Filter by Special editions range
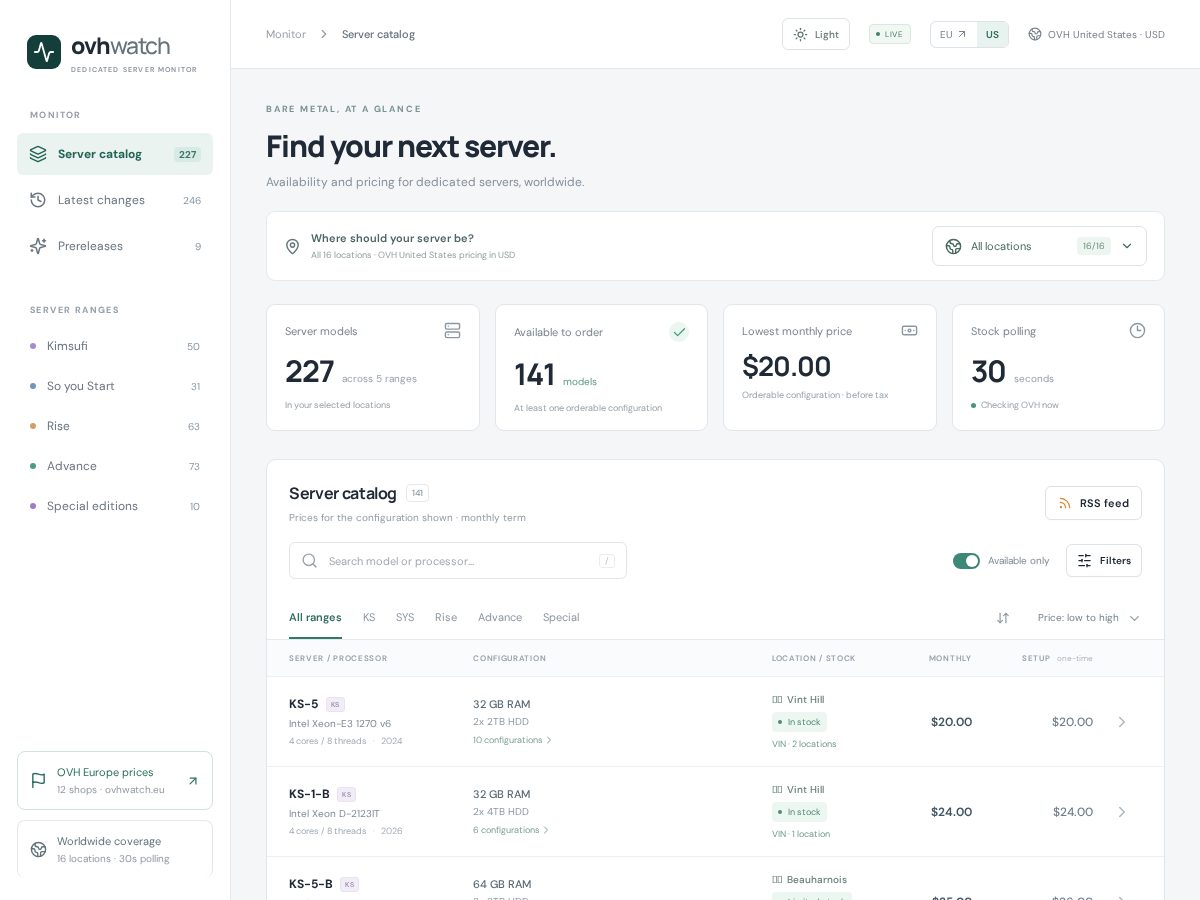This screenshot has height=900, width=1200. point(115,506)
